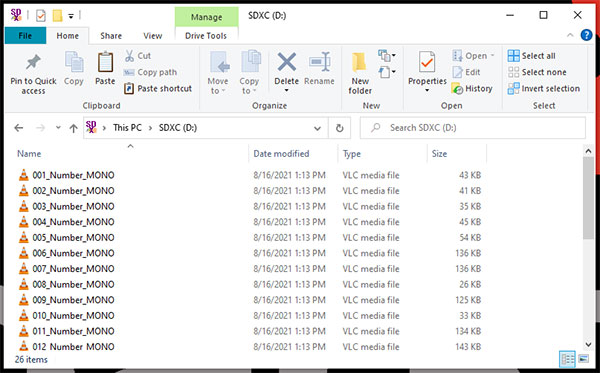Screen dimensions: 600x373
Task: Click Copy path in Clipboard group
Action: 150,72
